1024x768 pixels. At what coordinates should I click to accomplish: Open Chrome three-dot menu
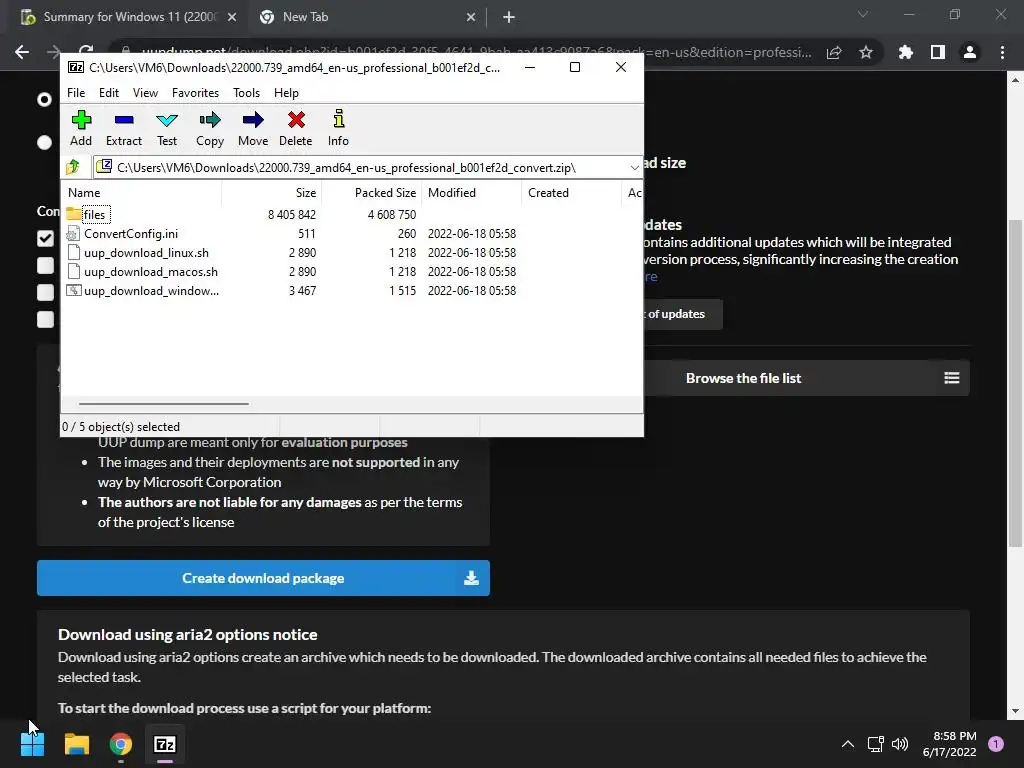tap(1002, 52)
